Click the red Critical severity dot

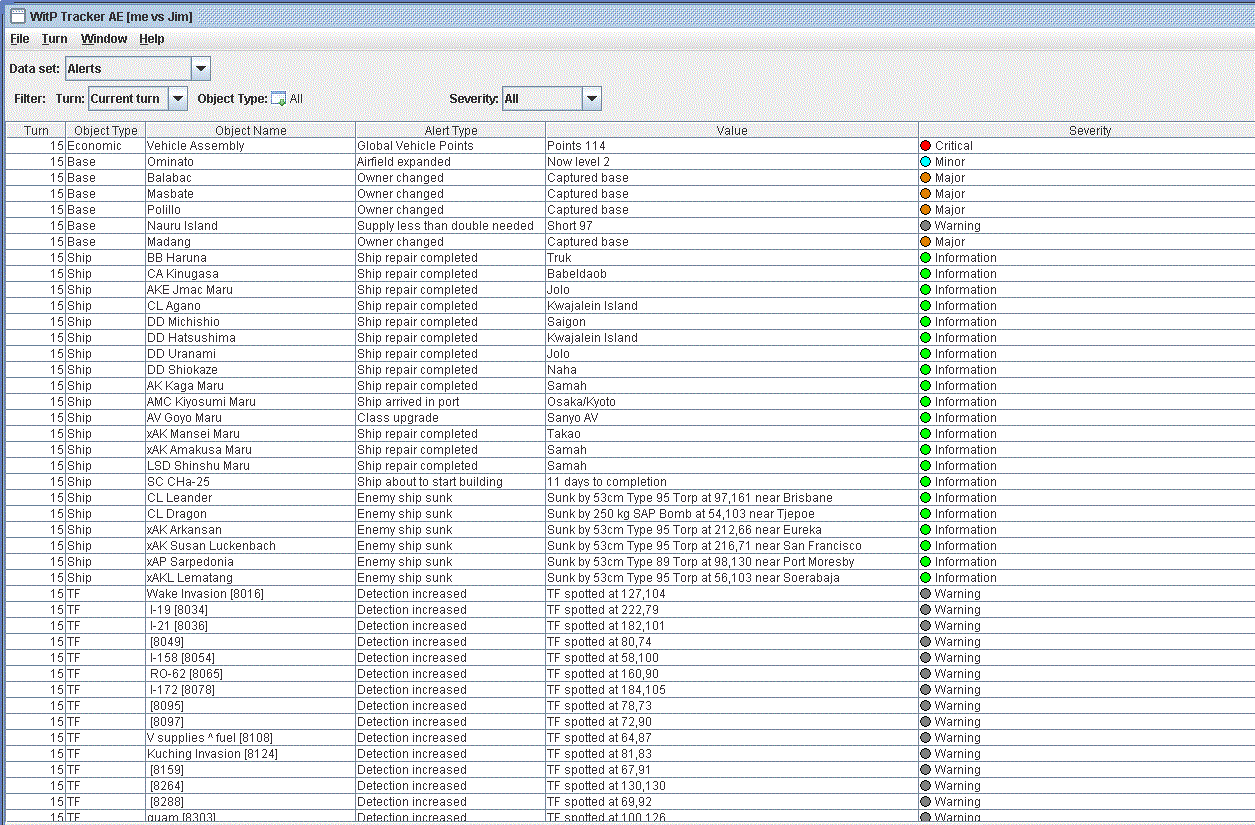coord(925,146)
